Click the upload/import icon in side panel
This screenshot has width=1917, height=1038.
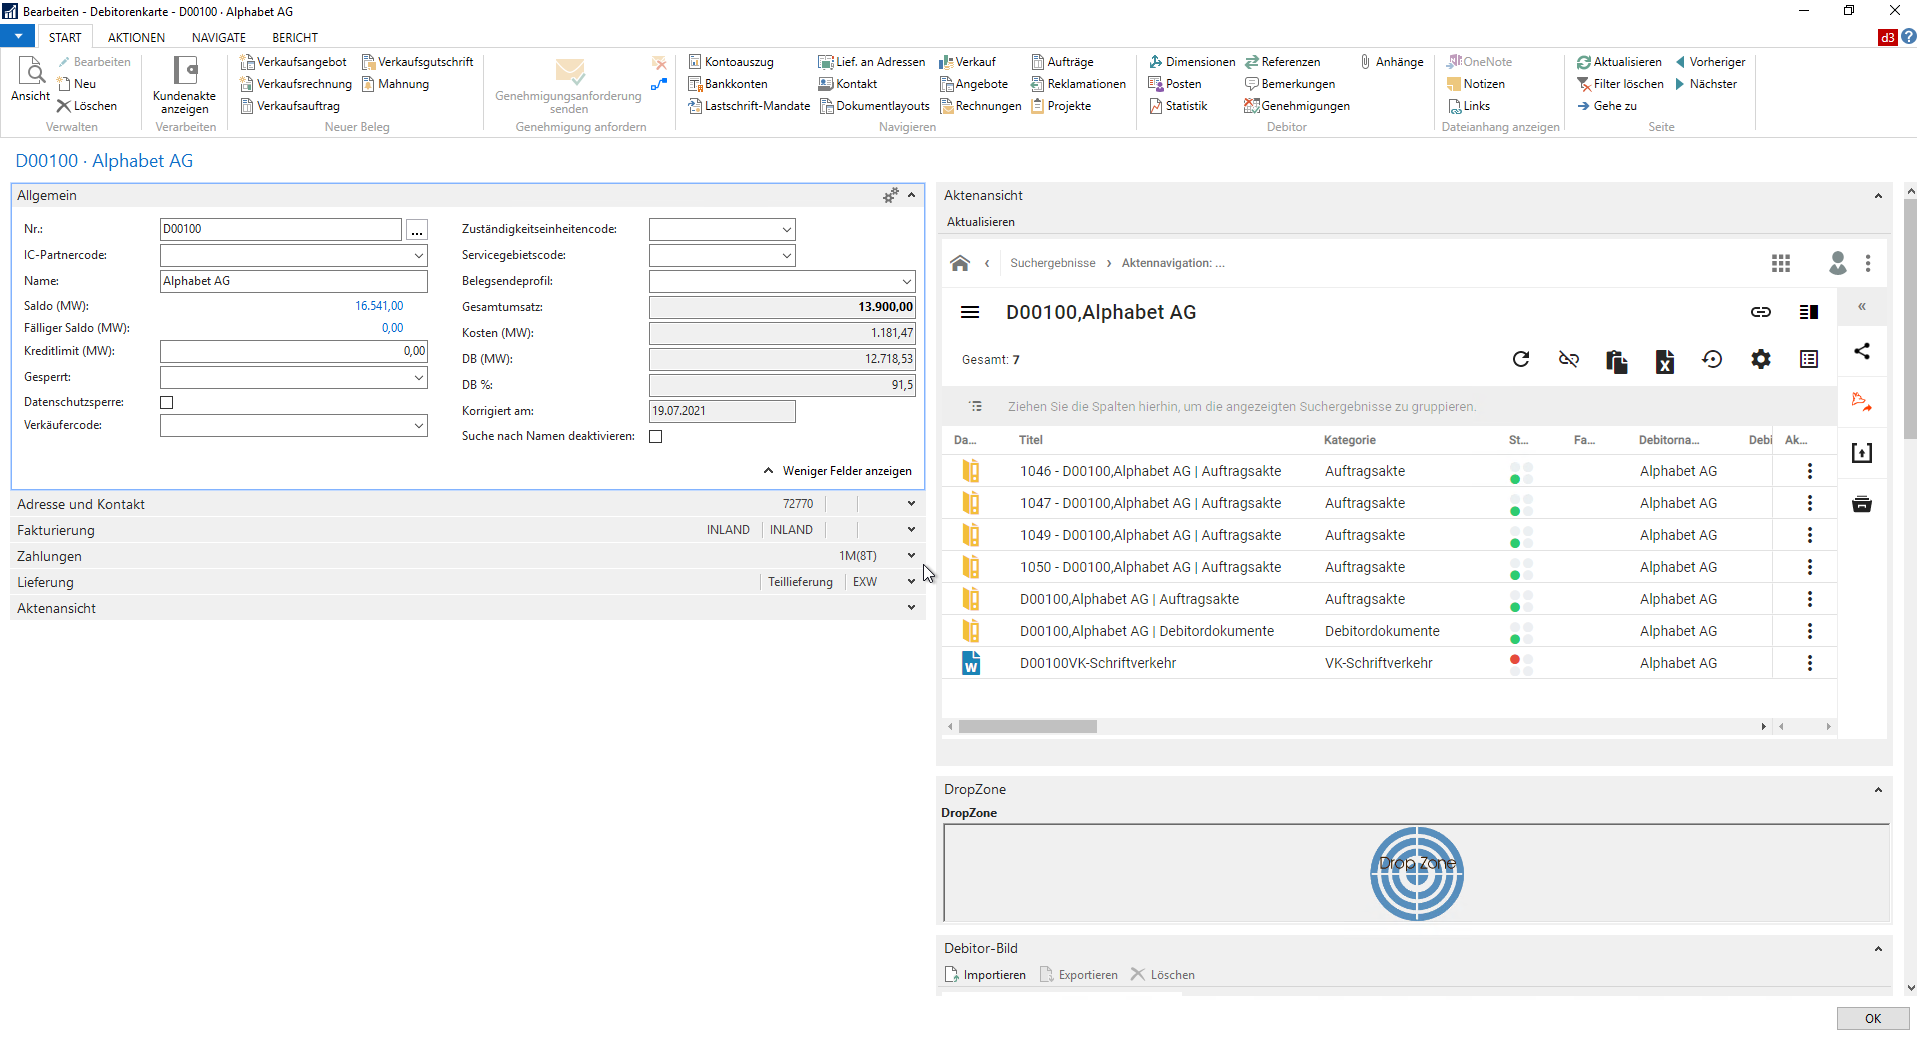1862,453
